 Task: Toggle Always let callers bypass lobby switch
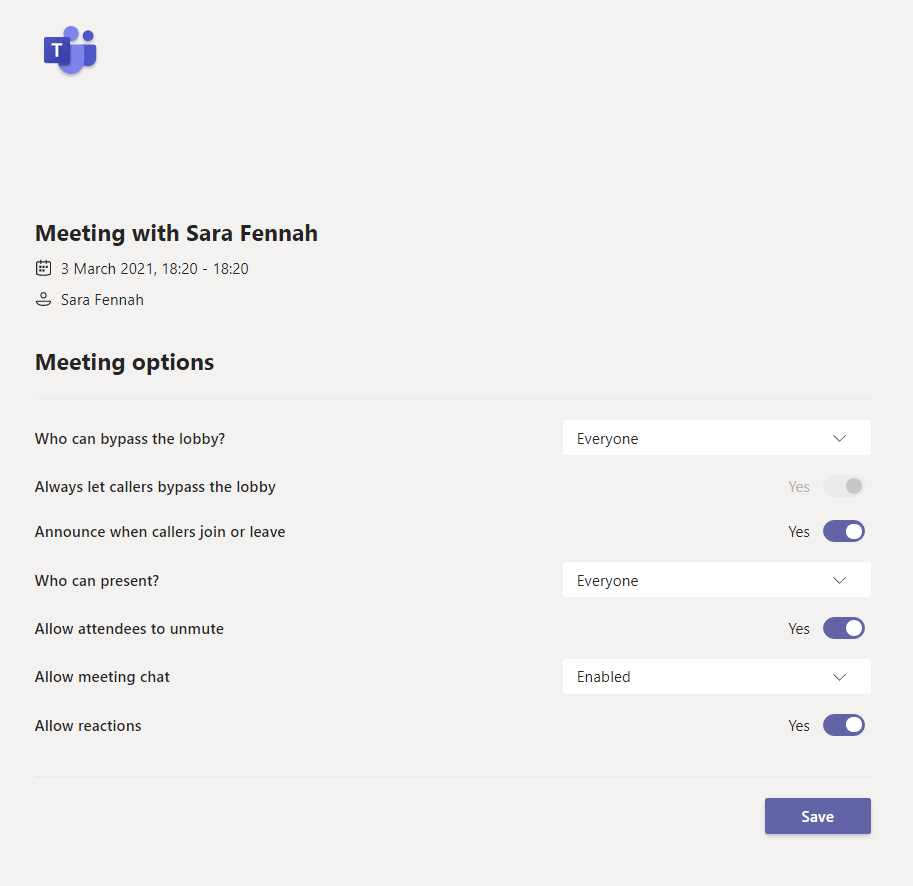[843, 486]
